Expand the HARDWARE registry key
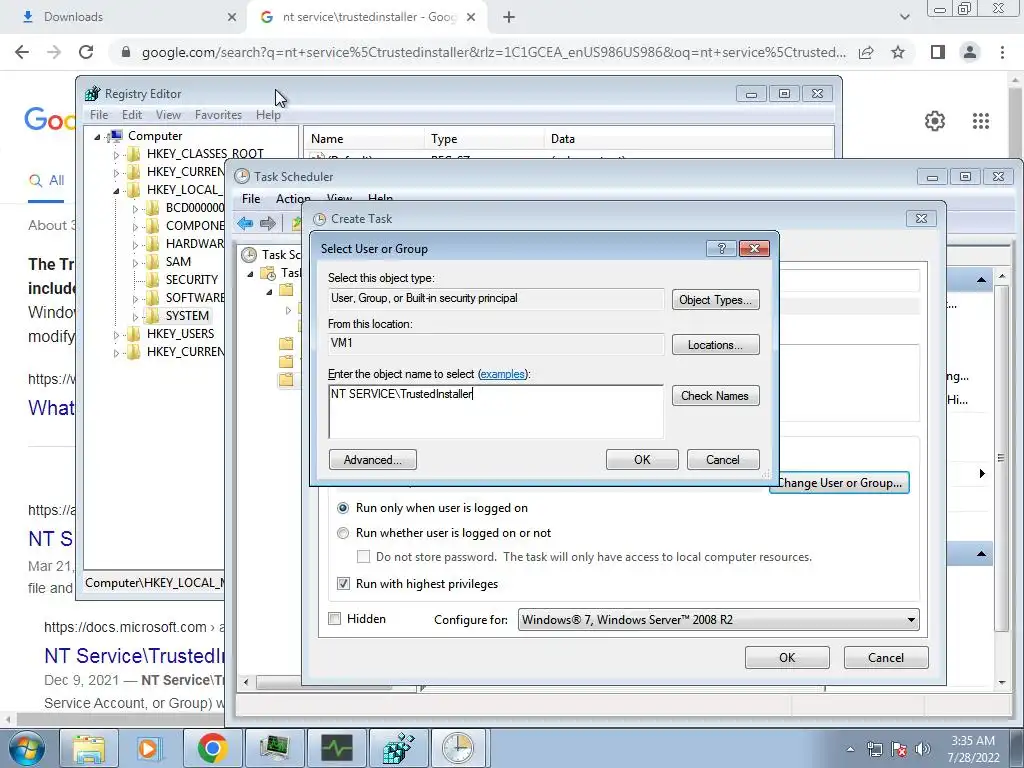The height and width of the screenshot is (768, 1024). pyautogui.click(x=135, y=245)
